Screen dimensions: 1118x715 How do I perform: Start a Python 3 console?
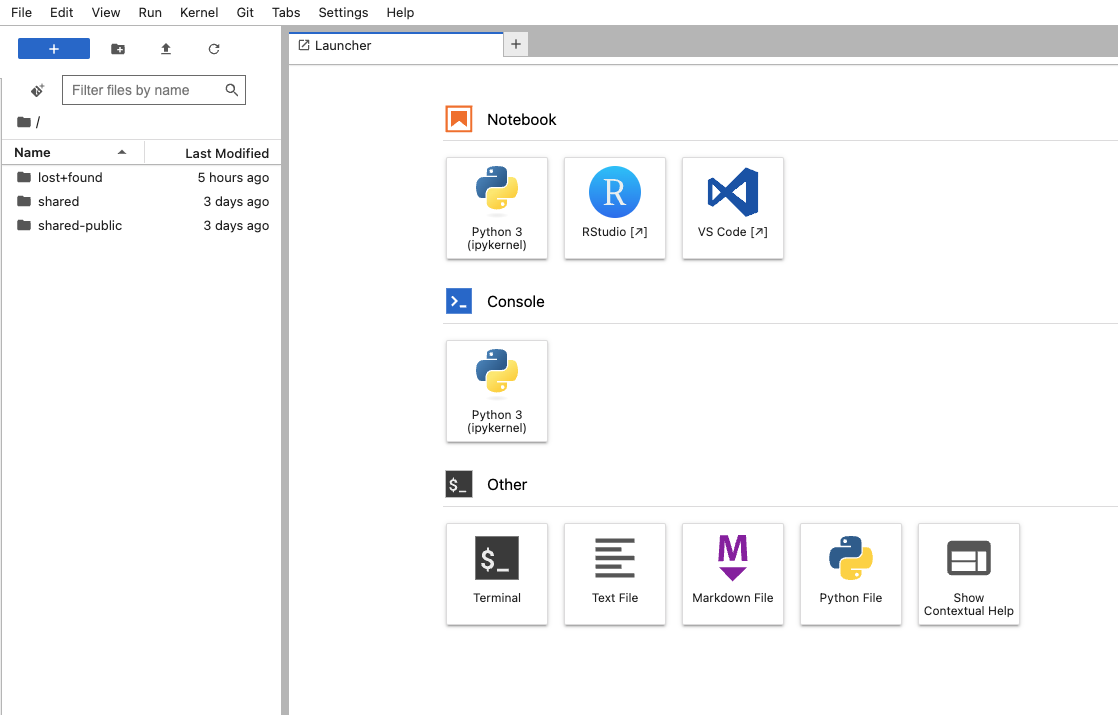pos(497,391)
